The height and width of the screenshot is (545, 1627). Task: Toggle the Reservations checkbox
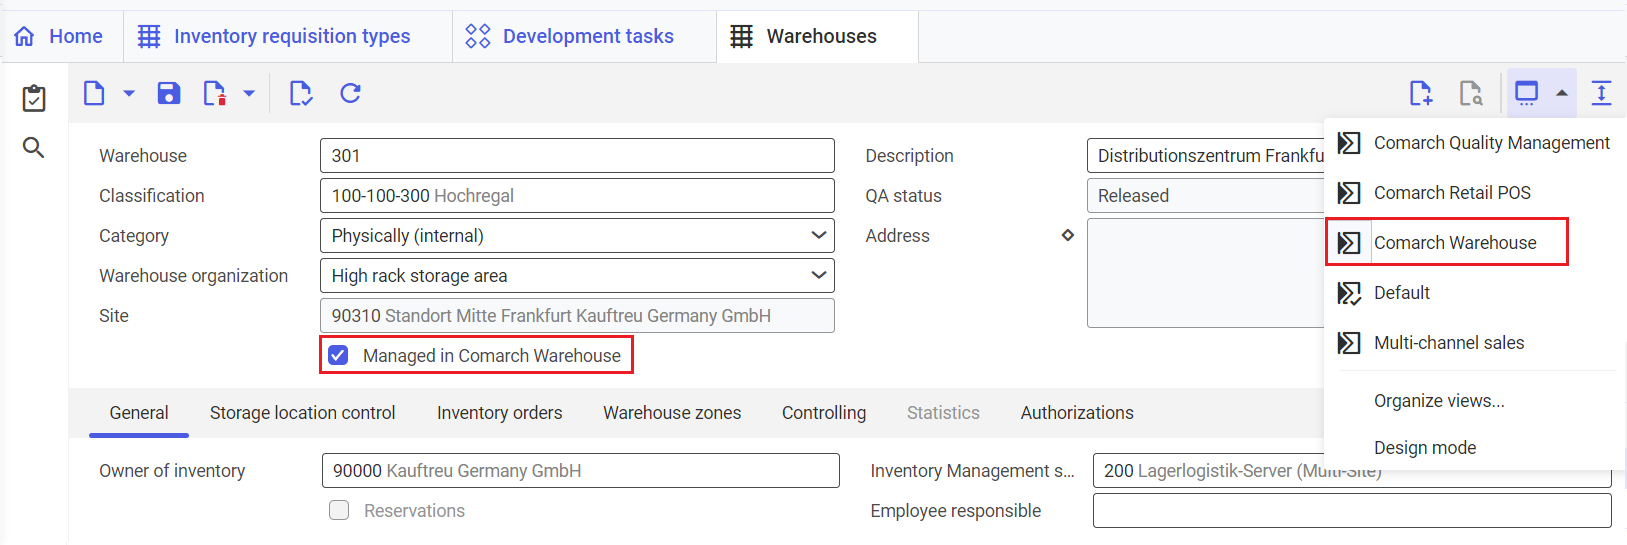340,510
